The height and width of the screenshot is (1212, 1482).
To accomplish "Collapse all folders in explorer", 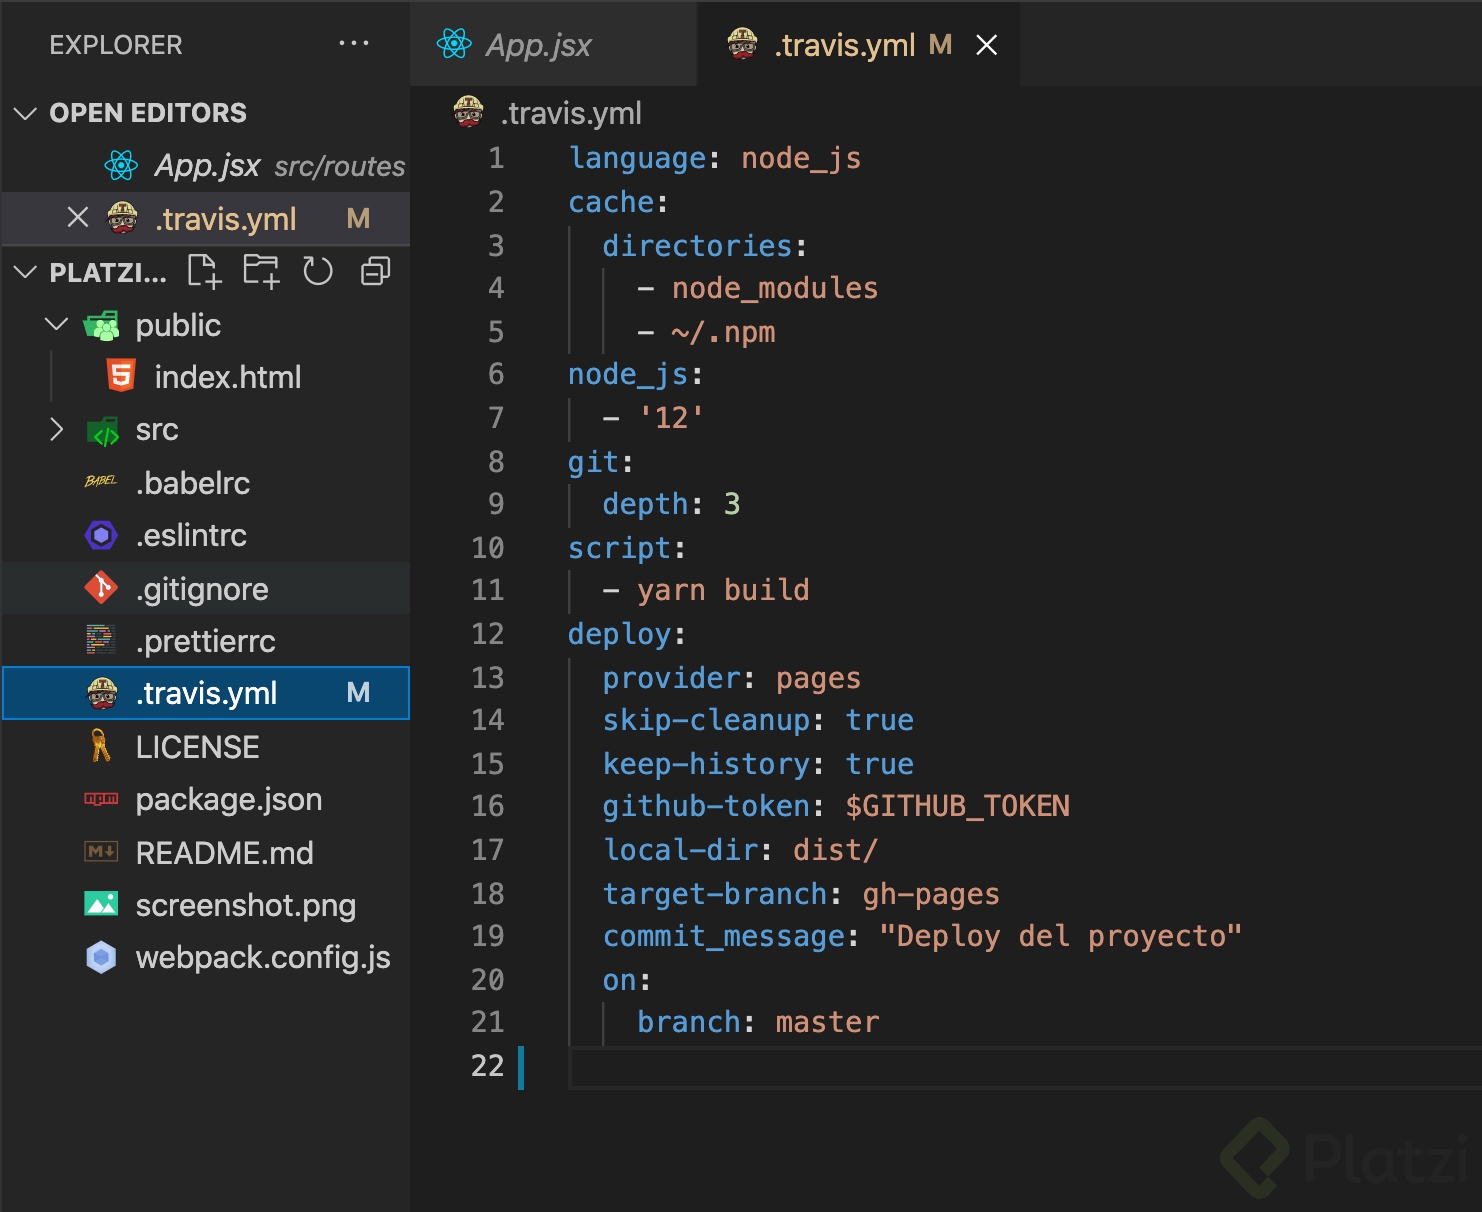I will pyautogui.click(x=375, y=271).
